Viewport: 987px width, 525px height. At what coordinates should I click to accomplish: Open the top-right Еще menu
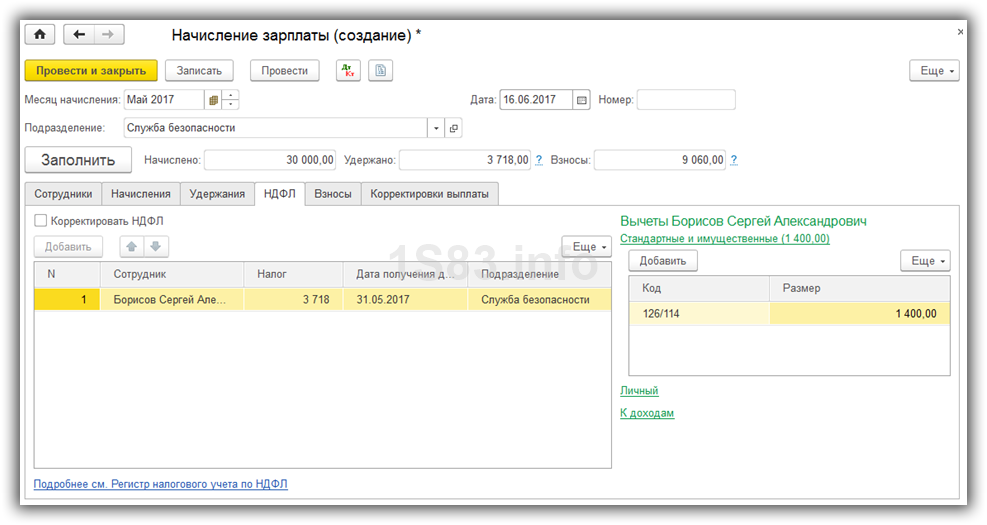(934, 71)
